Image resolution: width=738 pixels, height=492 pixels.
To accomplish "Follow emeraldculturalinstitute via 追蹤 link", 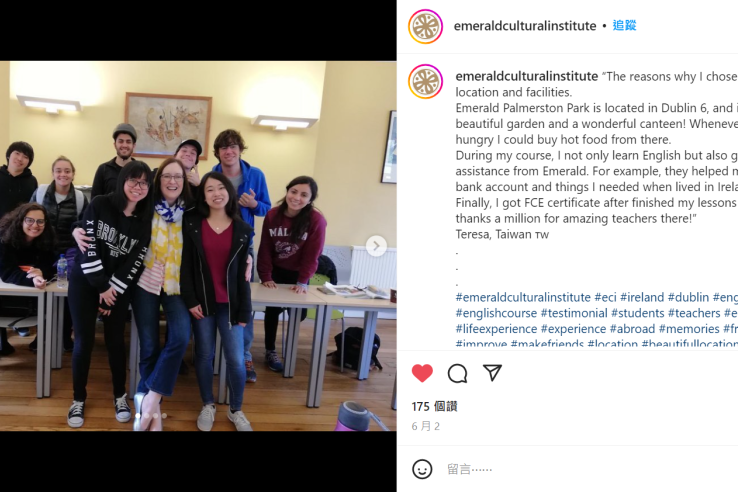I will pos(625,25).
